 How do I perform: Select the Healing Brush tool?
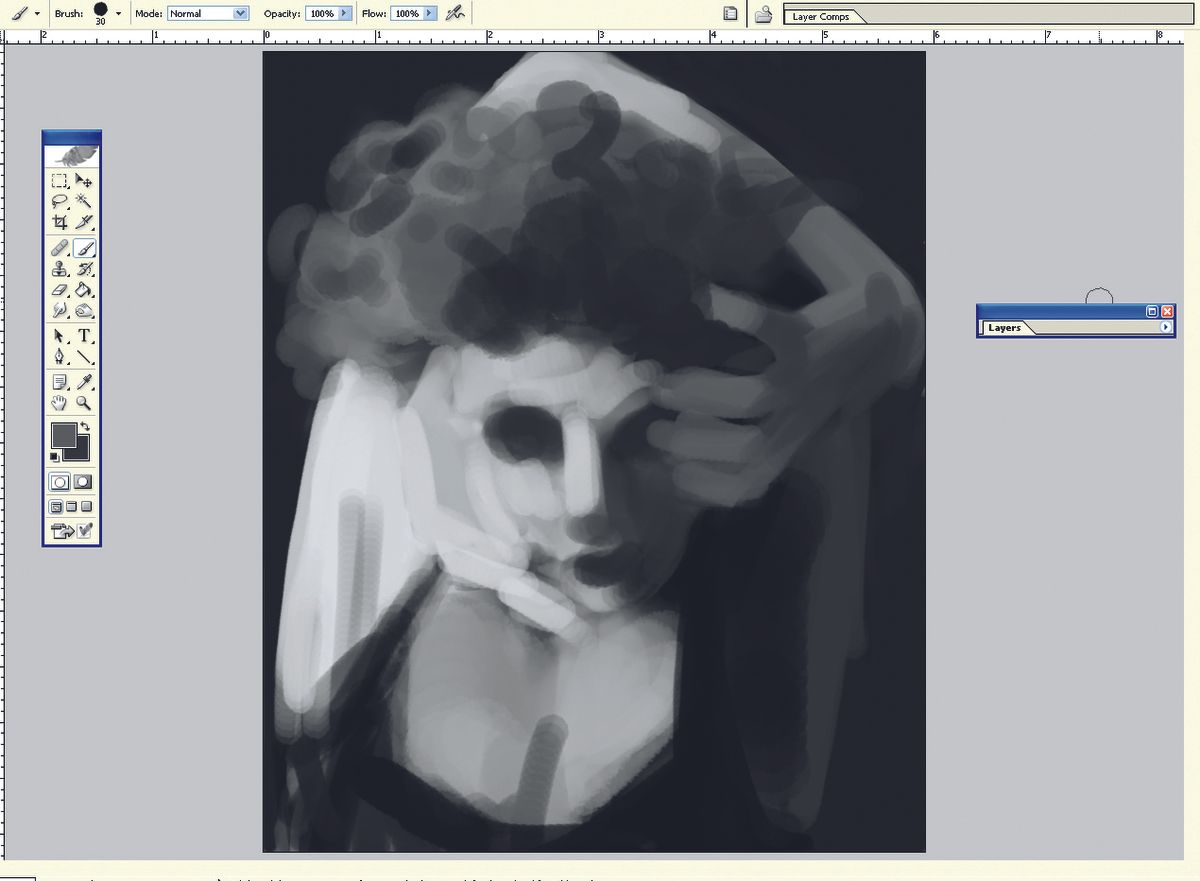tap(60, 248)
